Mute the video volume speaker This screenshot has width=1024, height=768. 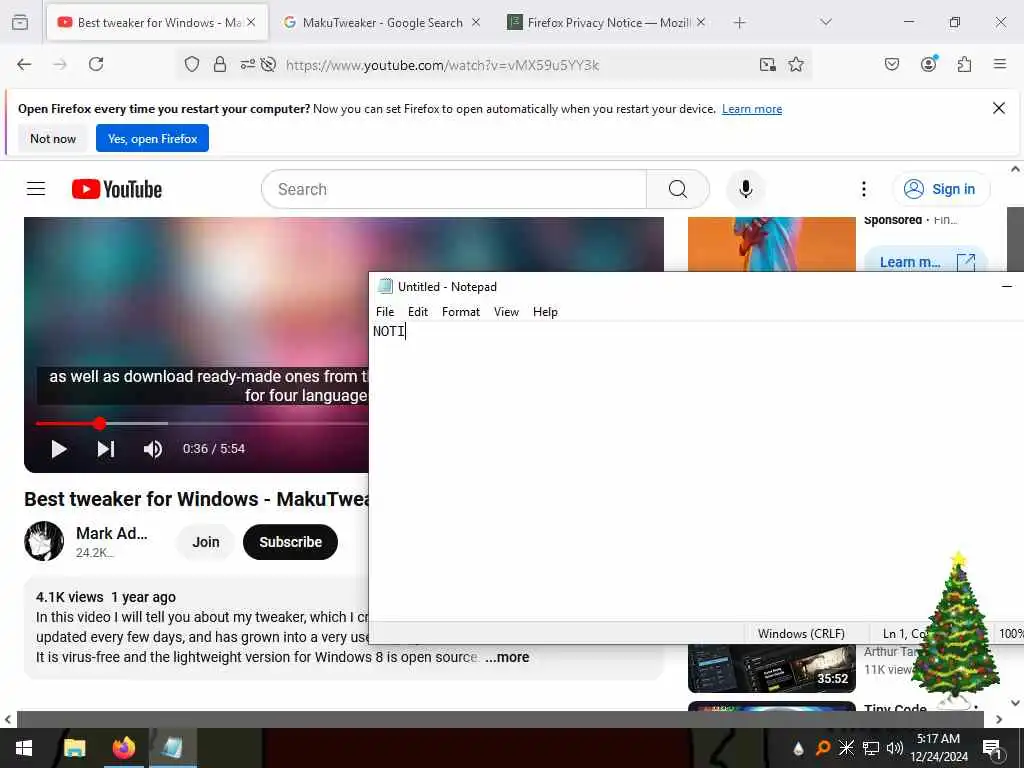pyautogui.click(x=153, y=449)
